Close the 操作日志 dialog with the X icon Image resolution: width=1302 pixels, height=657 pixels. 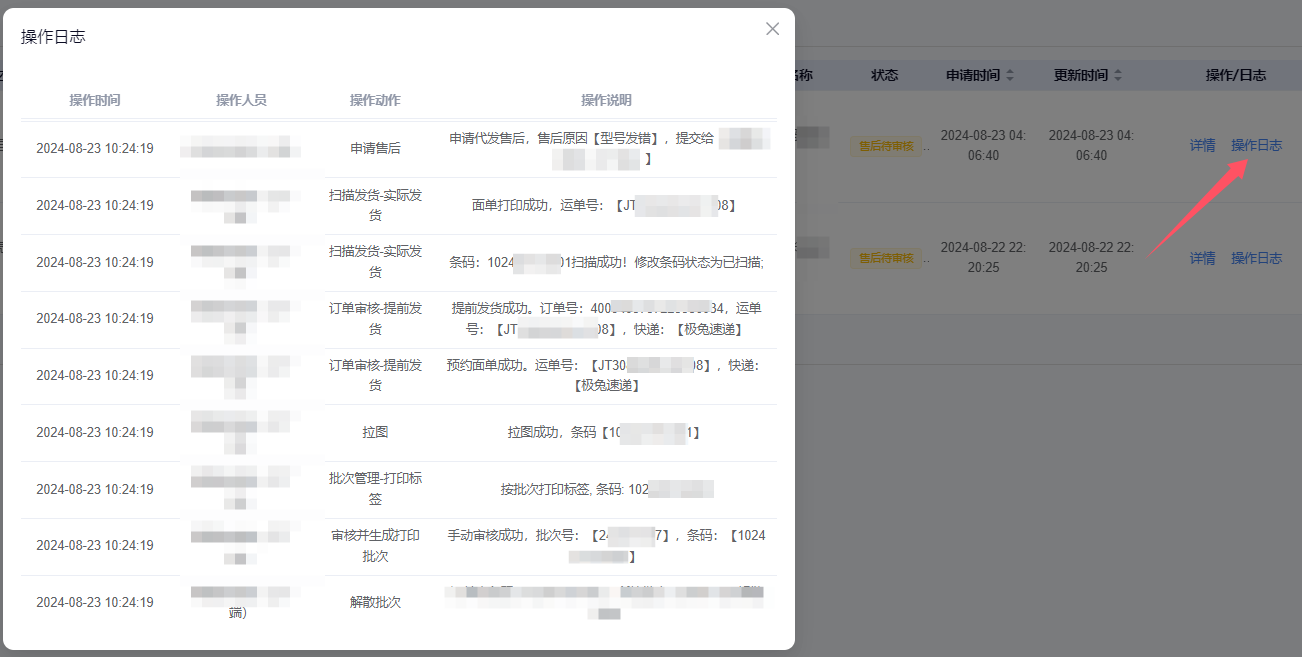pos(772,29)
